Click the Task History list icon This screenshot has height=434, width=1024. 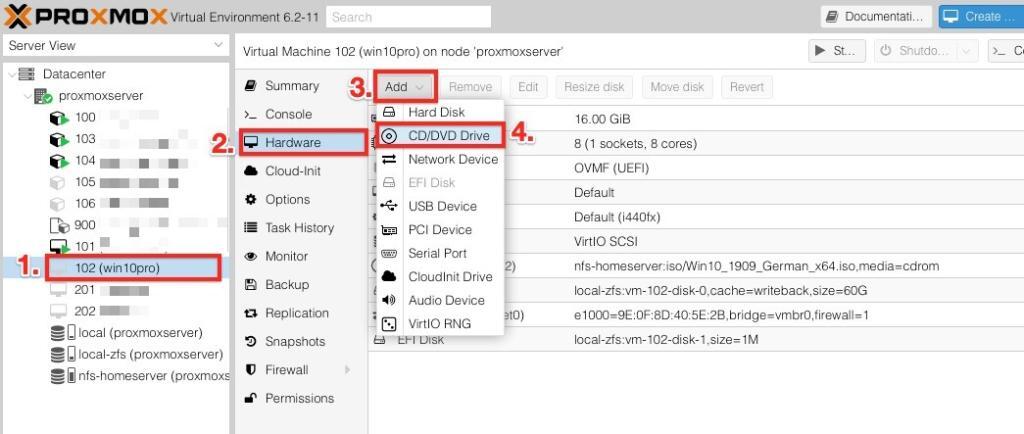pyautogui.click(x=250, y=228)
